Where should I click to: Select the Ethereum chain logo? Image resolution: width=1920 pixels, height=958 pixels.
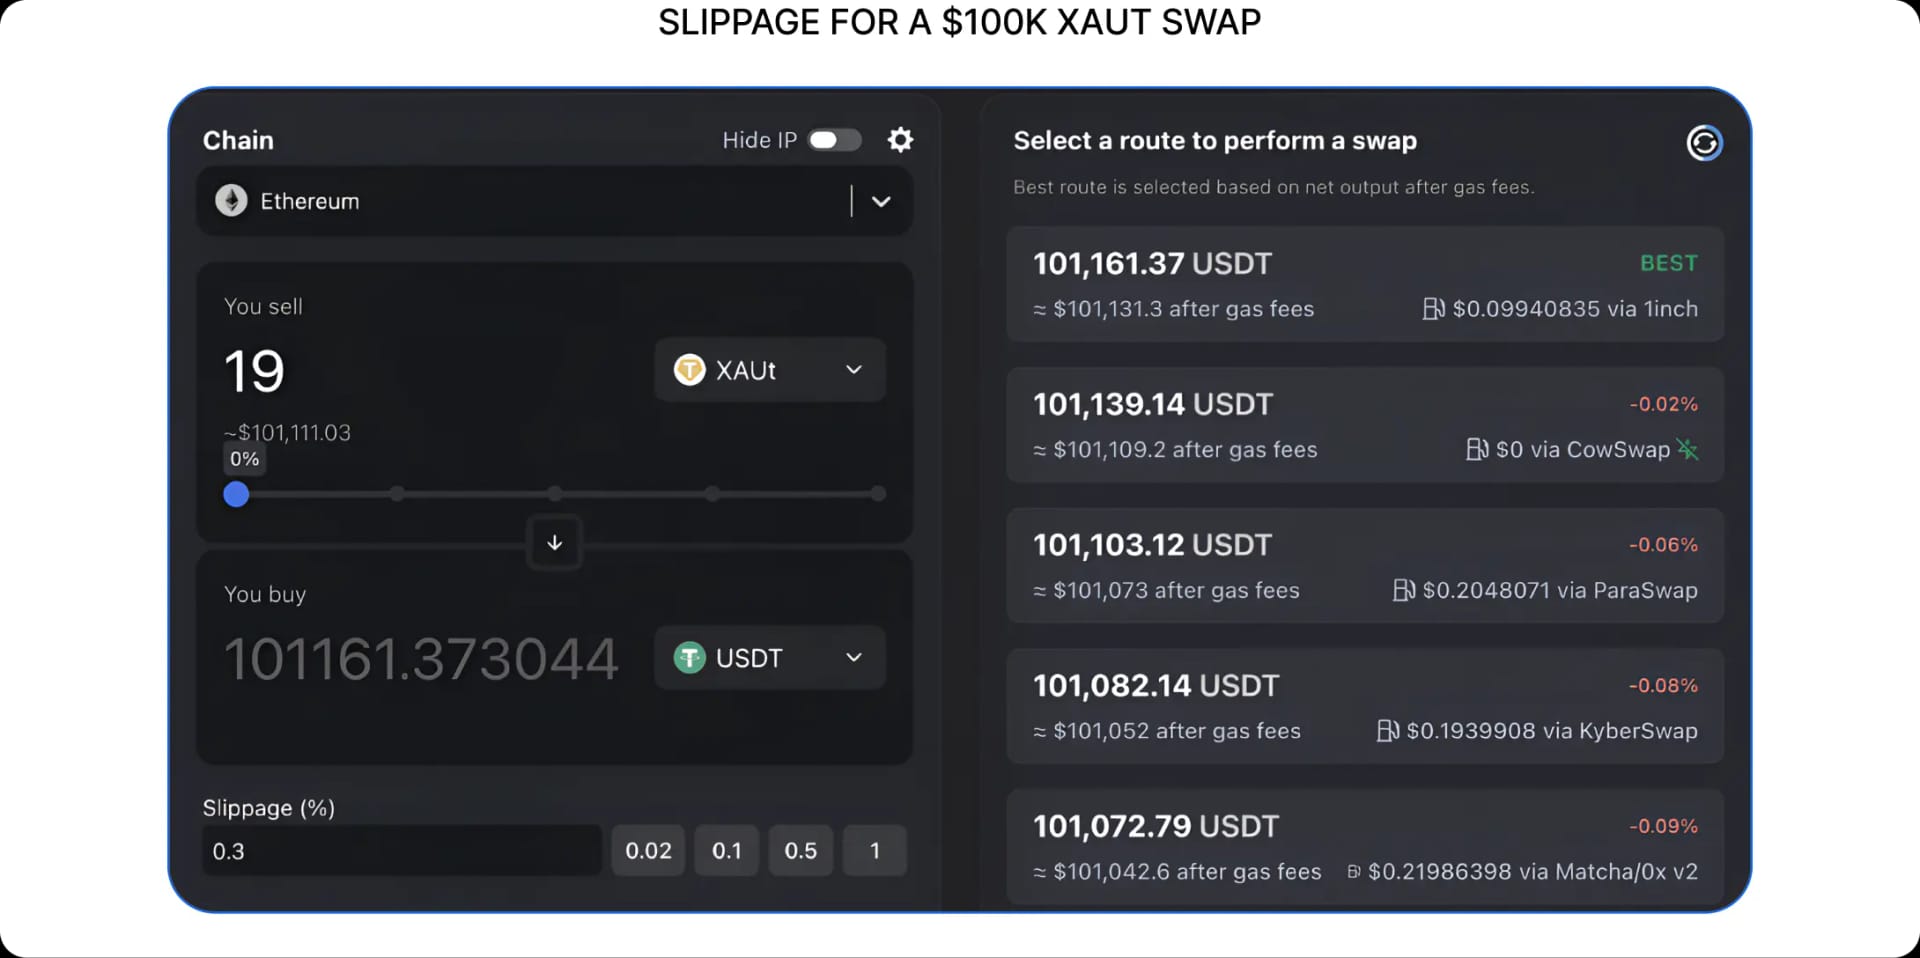(230, 200)
